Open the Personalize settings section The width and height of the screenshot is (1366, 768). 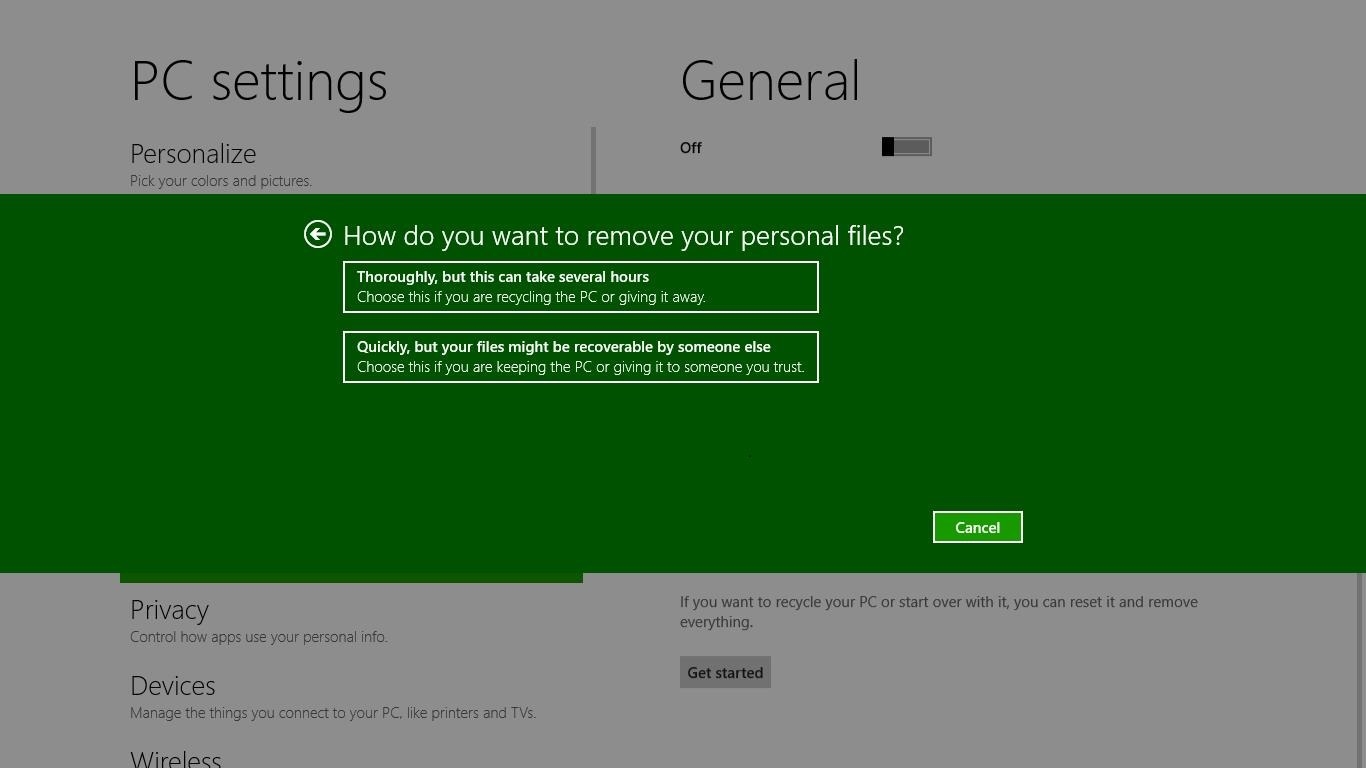point(193,153)
